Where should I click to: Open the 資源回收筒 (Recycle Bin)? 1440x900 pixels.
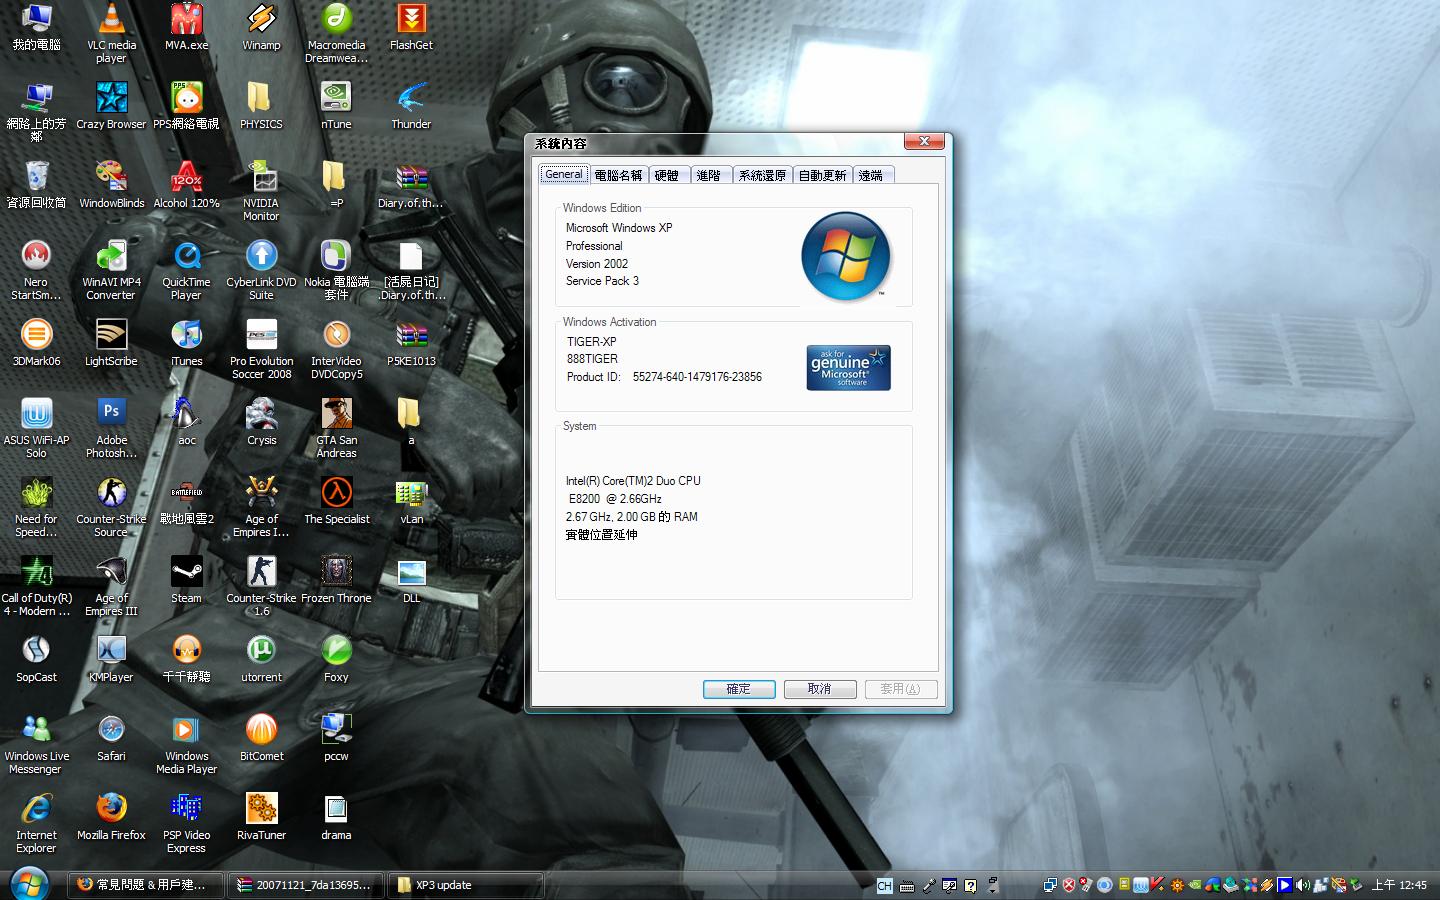pos(37,179)
